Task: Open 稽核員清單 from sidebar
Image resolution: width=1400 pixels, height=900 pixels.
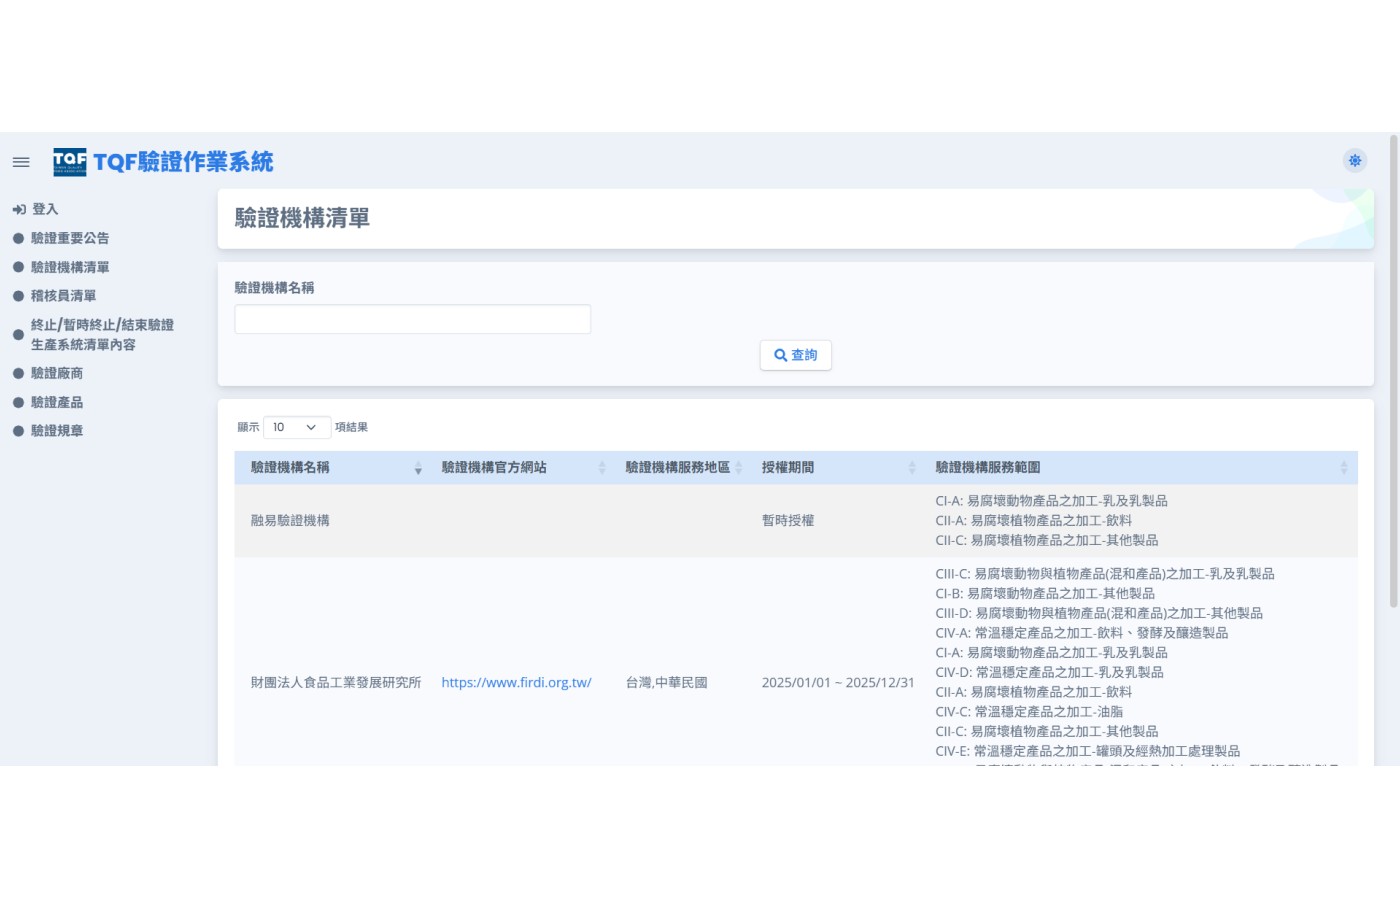Action: (63, 296)
